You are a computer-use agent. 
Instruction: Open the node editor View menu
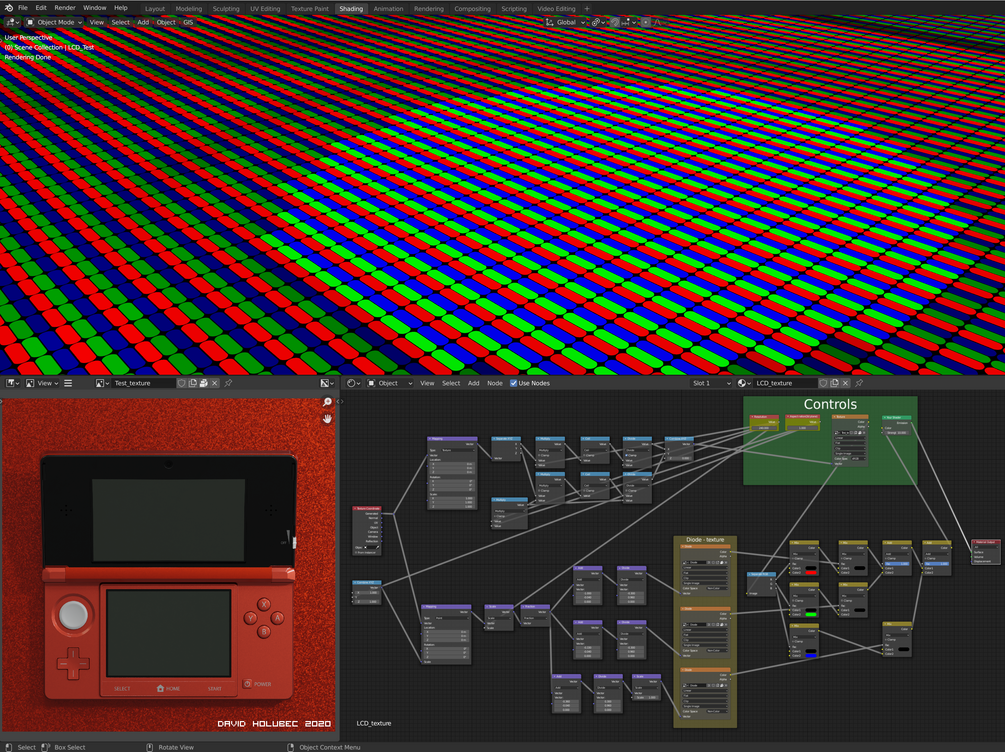tap(427, 383)
